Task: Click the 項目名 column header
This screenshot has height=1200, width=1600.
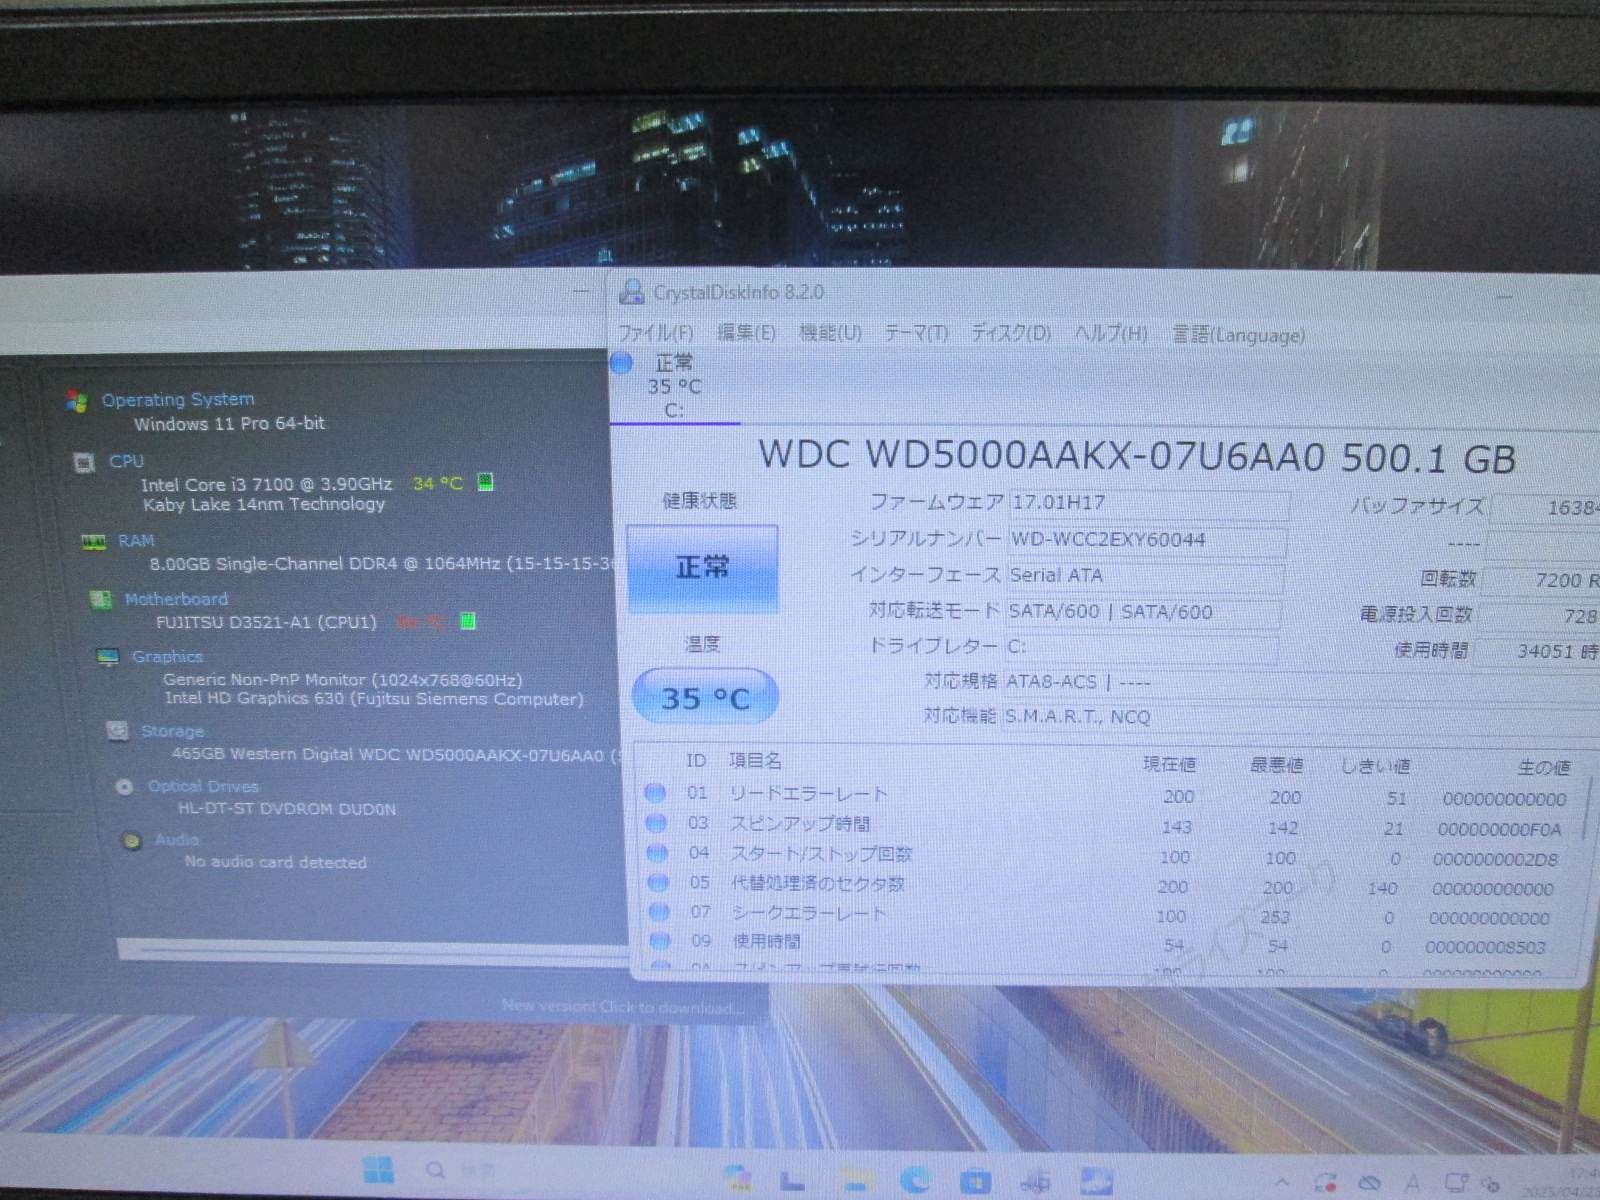Action: click(755, 761)
